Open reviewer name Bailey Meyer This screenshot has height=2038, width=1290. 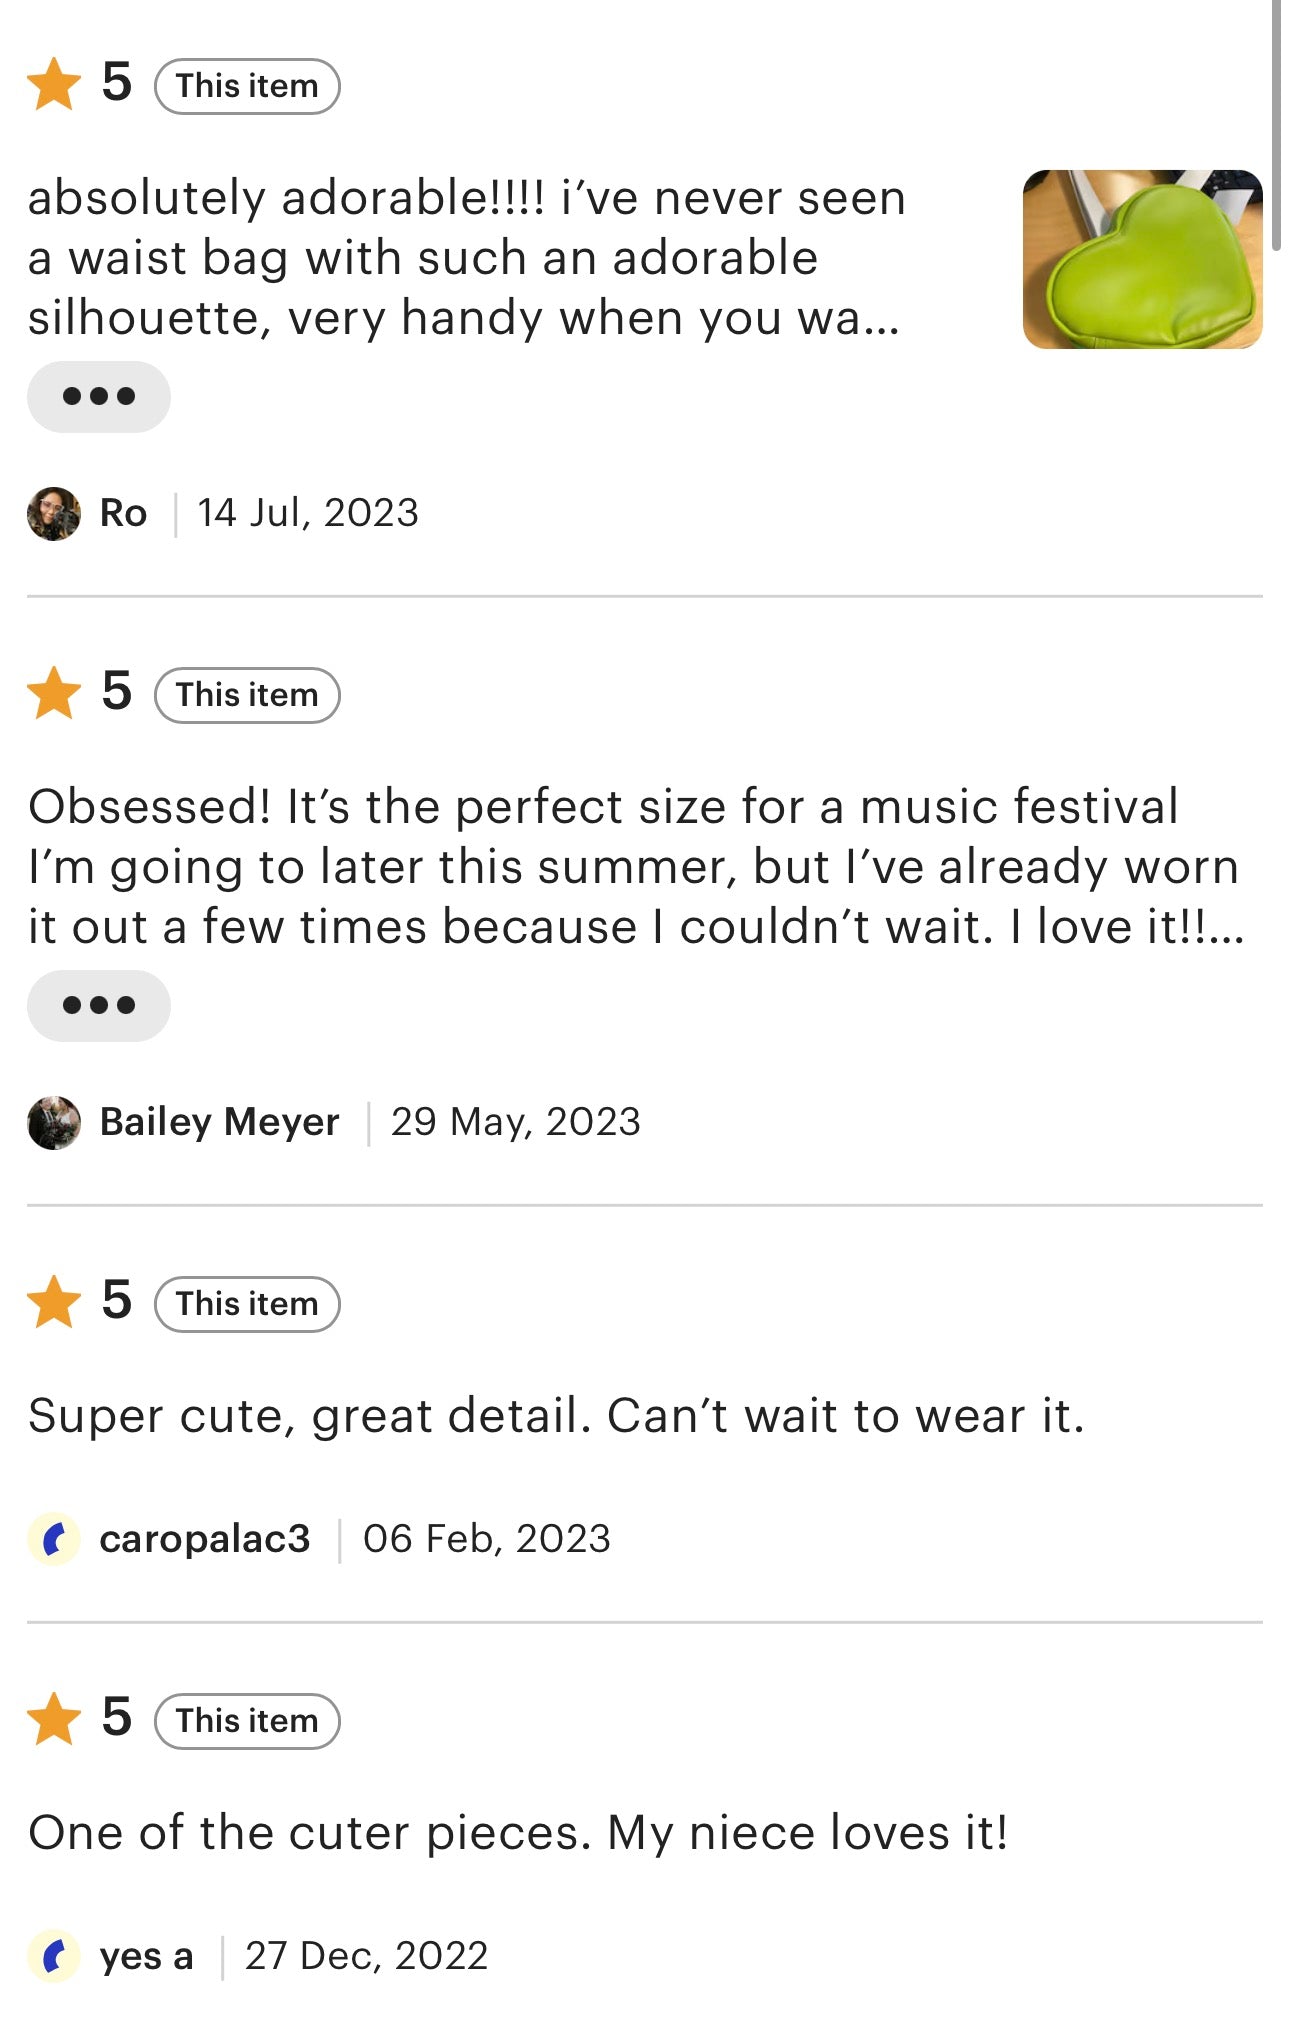(219, 1123)
